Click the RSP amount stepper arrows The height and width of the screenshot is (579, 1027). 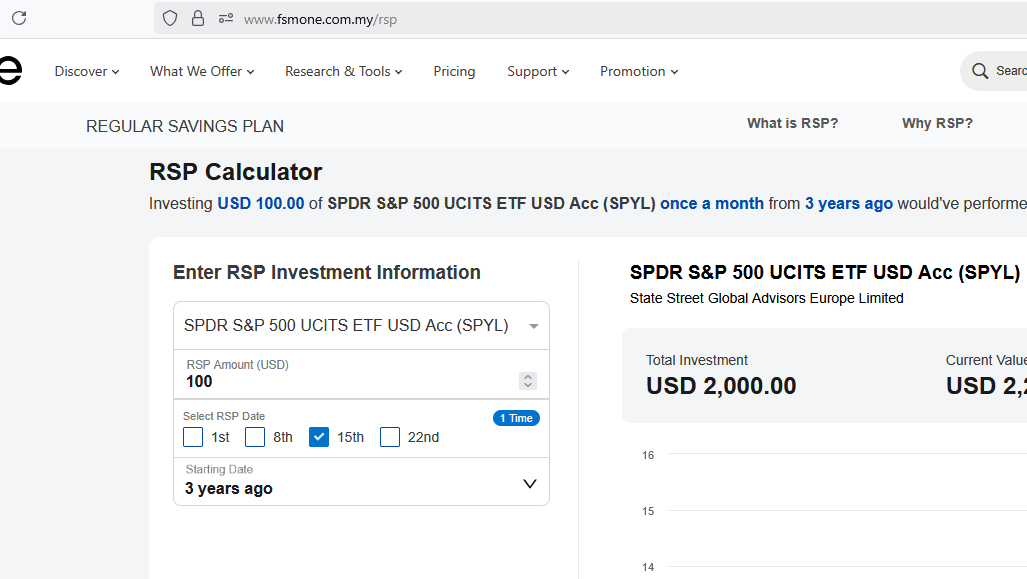coord(528,381)
